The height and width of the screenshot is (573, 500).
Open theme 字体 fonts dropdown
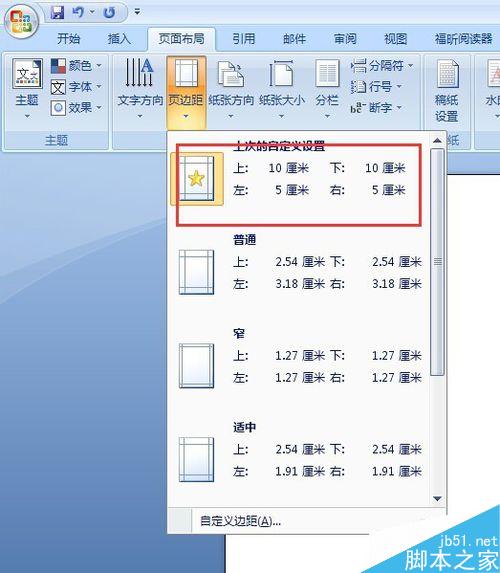pos(76,87)
